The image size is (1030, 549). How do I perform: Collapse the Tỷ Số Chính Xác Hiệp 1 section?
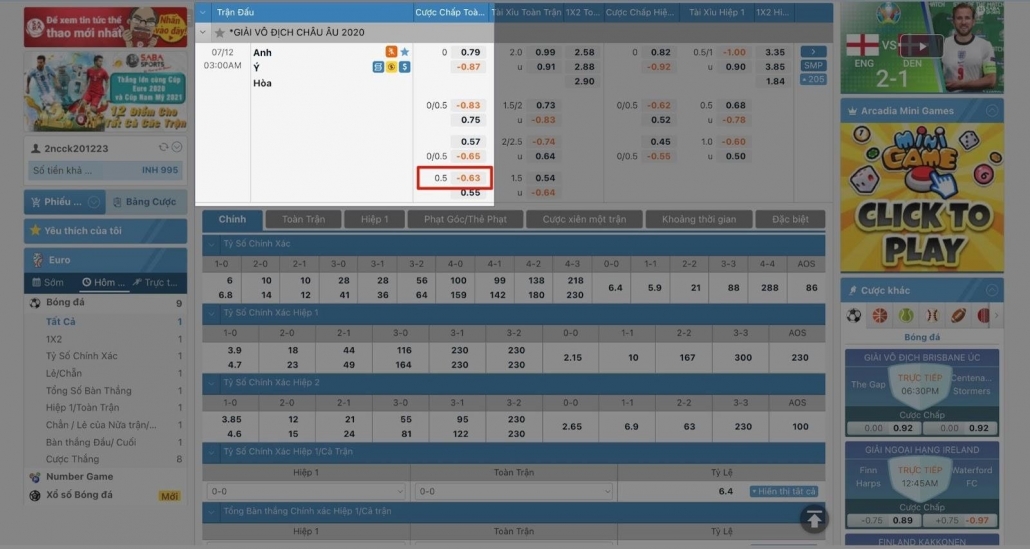click(212, 313)
